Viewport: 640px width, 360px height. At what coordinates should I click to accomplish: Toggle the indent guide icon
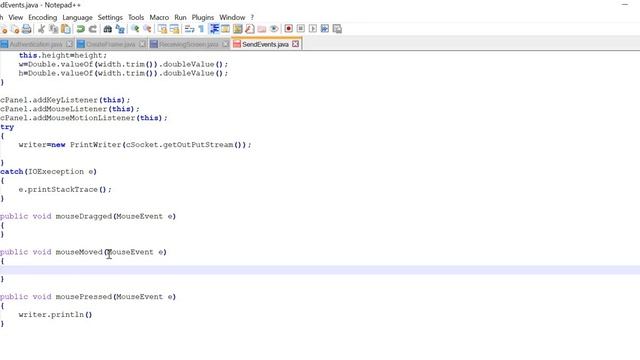(214, 29)
